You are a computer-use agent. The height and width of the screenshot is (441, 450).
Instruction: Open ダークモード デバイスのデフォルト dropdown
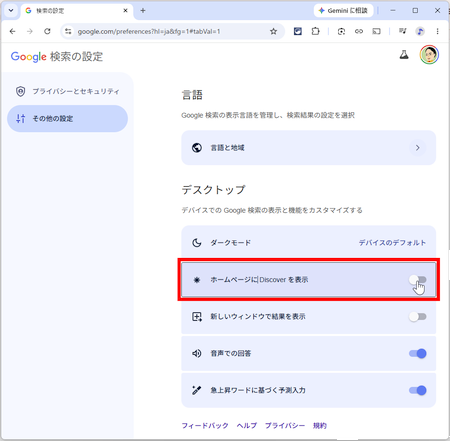tap(392, 243)
